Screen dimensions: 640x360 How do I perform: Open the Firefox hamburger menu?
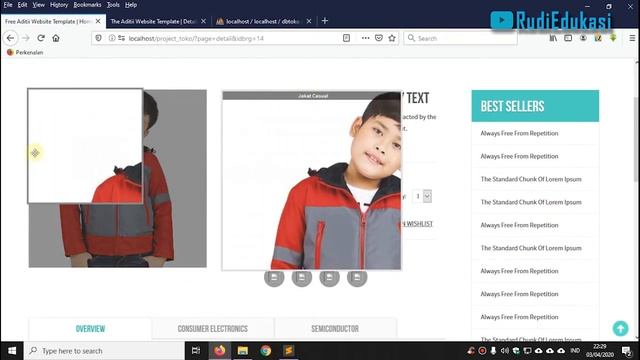click(x=632, y=38)
